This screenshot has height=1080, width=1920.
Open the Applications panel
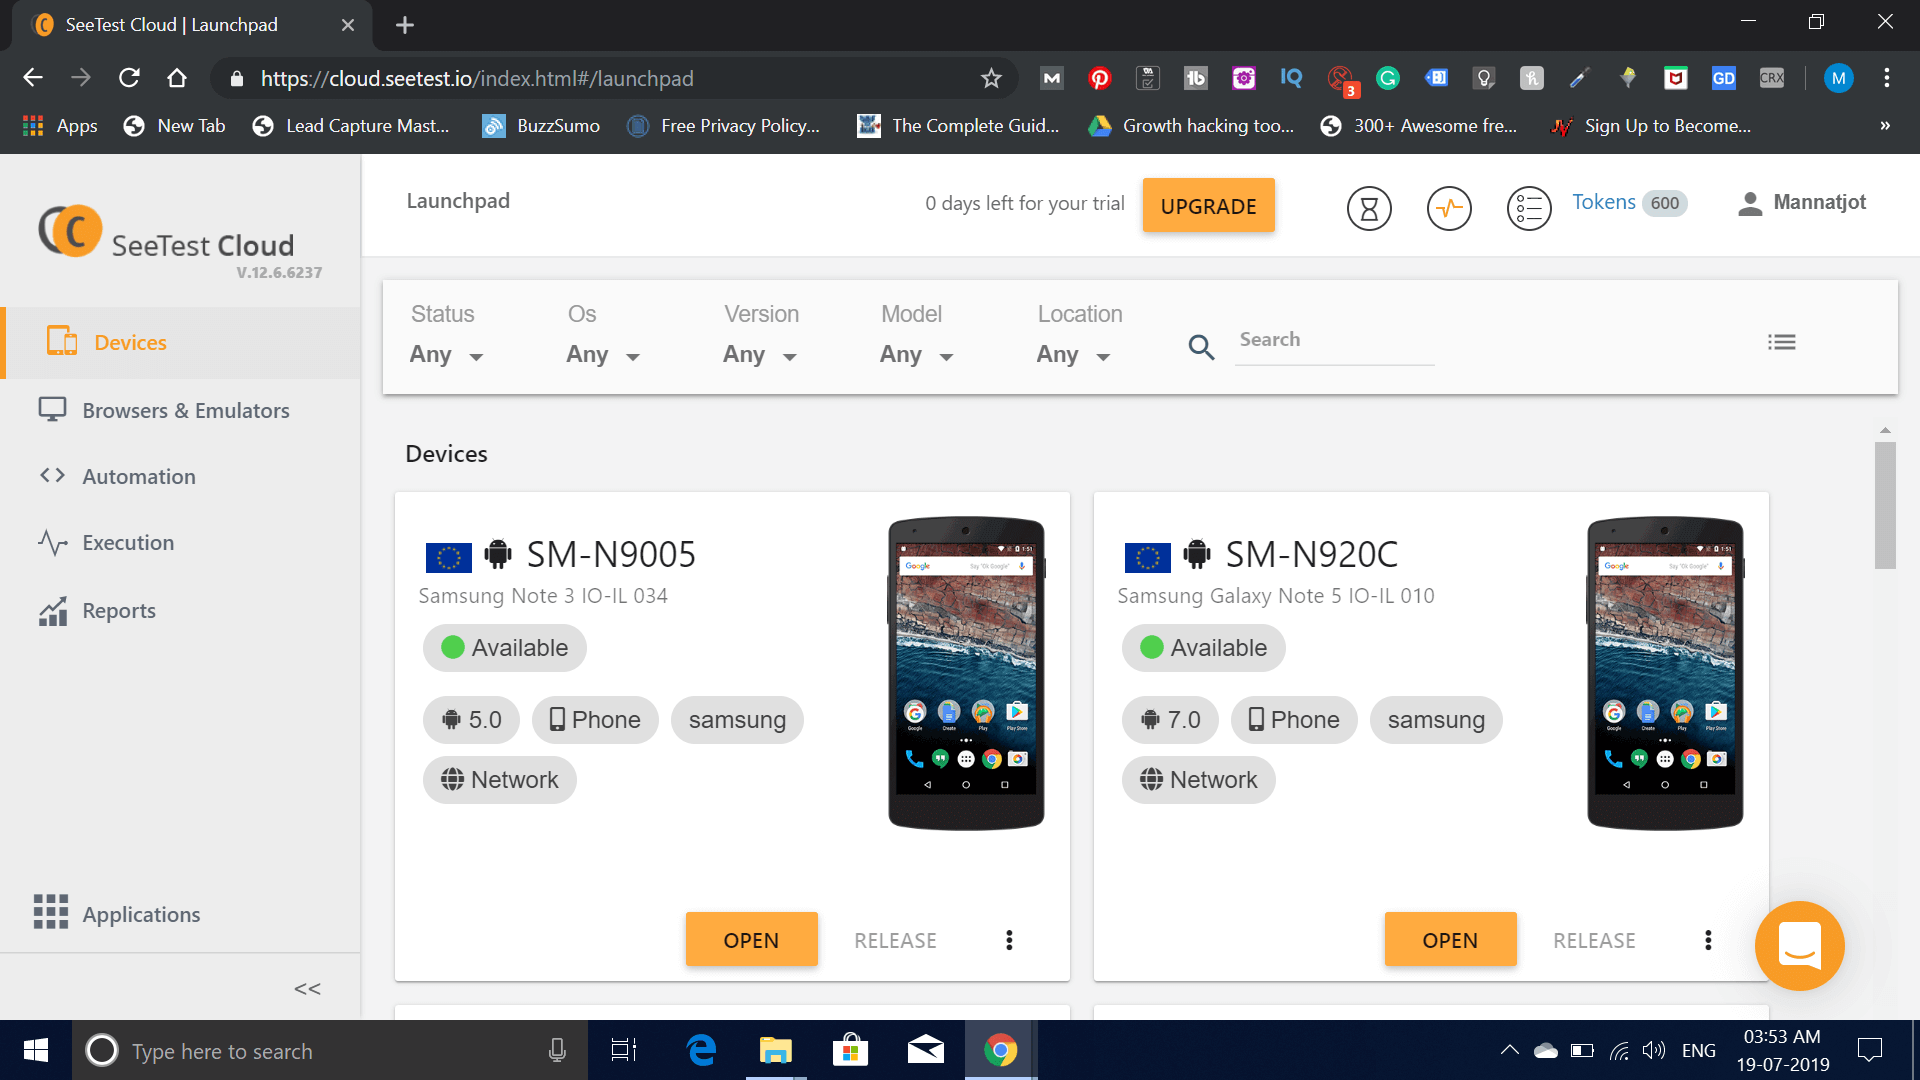[x=141, y=914]
